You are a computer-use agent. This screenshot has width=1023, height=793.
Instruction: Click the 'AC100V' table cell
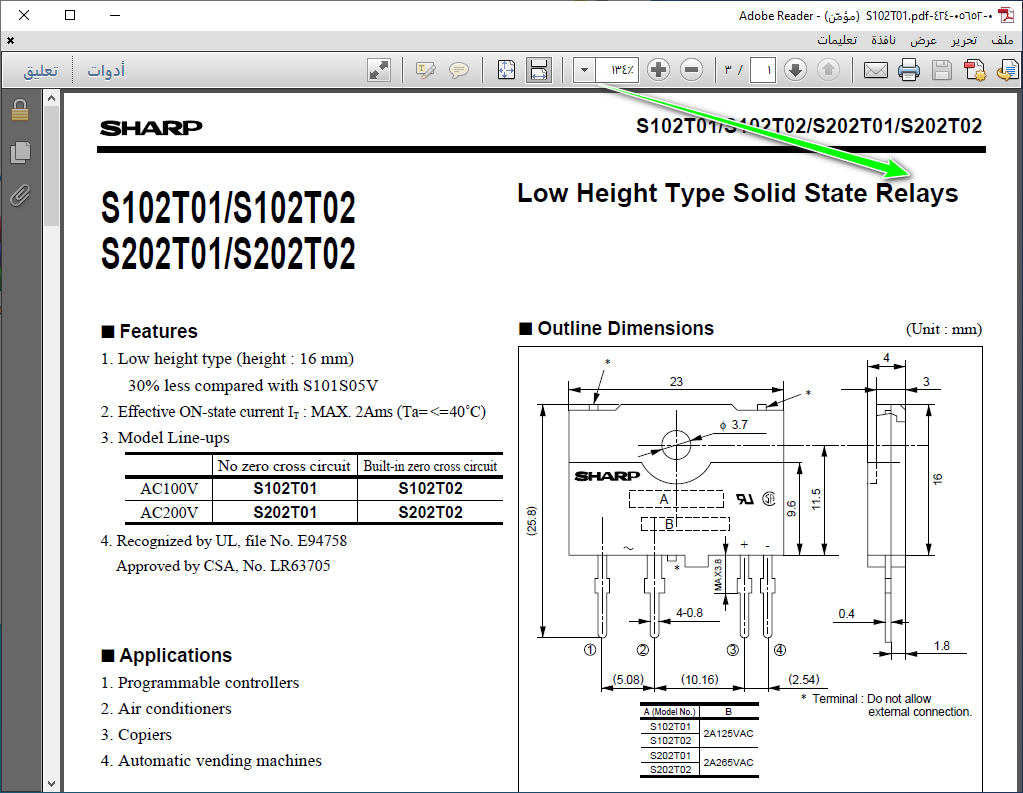[x=169, y=489]
